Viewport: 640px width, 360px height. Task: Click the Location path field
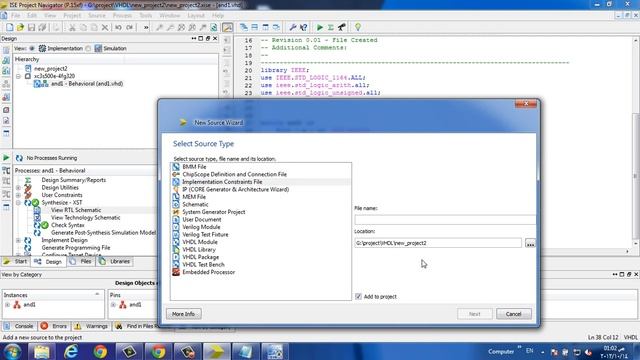pos(438,243)
